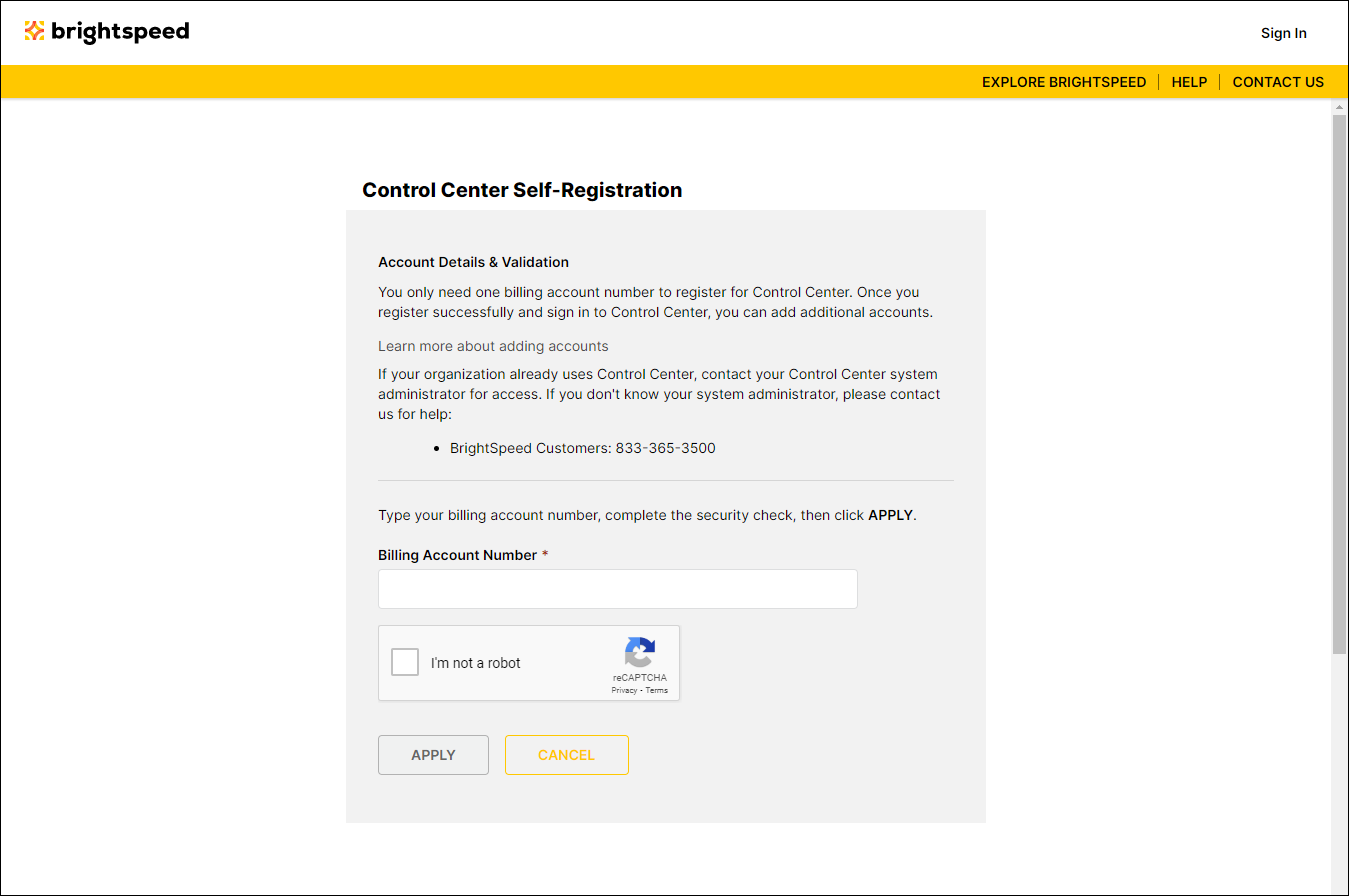Click the Billing Account Number field

click(x=618, y=589)
